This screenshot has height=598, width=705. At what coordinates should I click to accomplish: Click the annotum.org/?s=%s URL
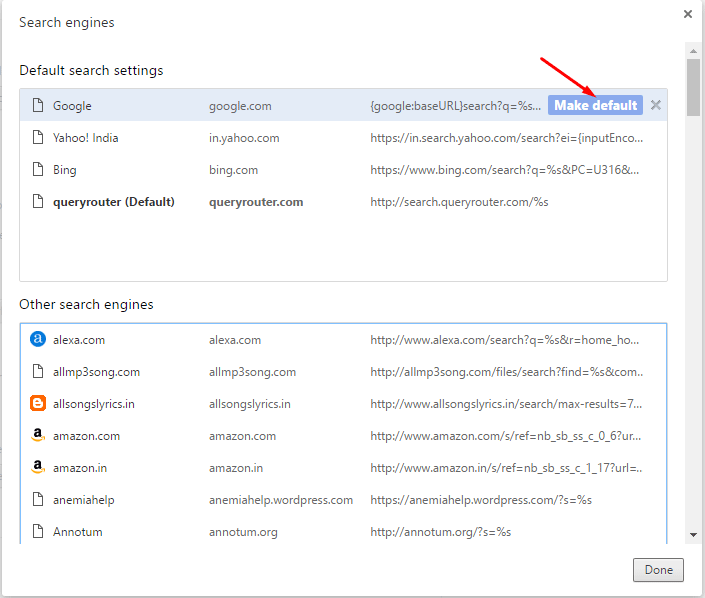[x=441, y=531]
